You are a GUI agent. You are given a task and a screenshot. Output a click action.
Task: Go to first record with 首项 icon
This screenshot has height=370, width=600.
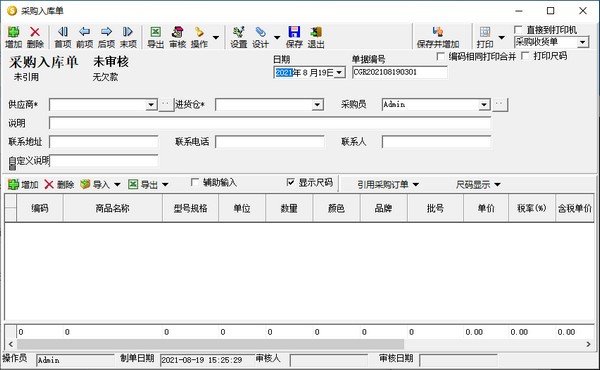[63, 37]
